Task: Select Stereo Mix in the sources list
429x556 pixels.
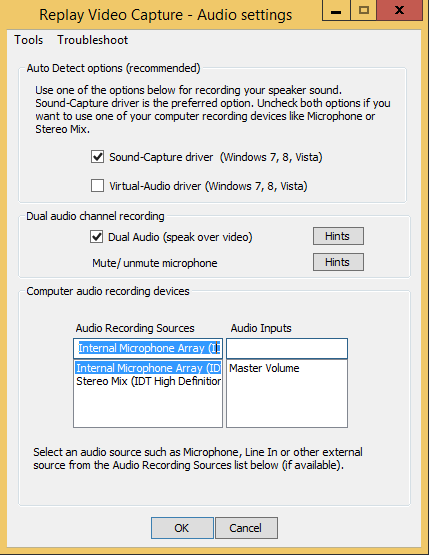Action: 148,381
